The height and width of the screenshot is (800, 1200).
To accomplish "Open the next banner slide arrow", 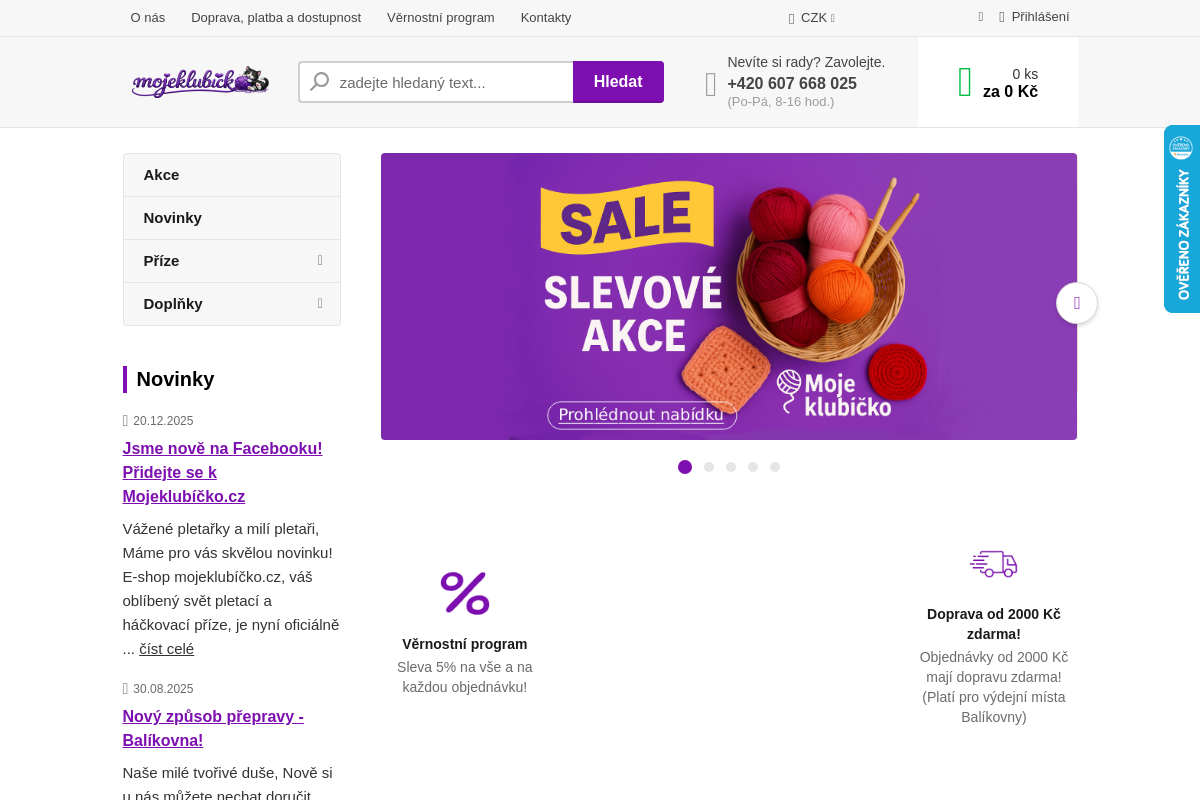I will coord(1076,303).
